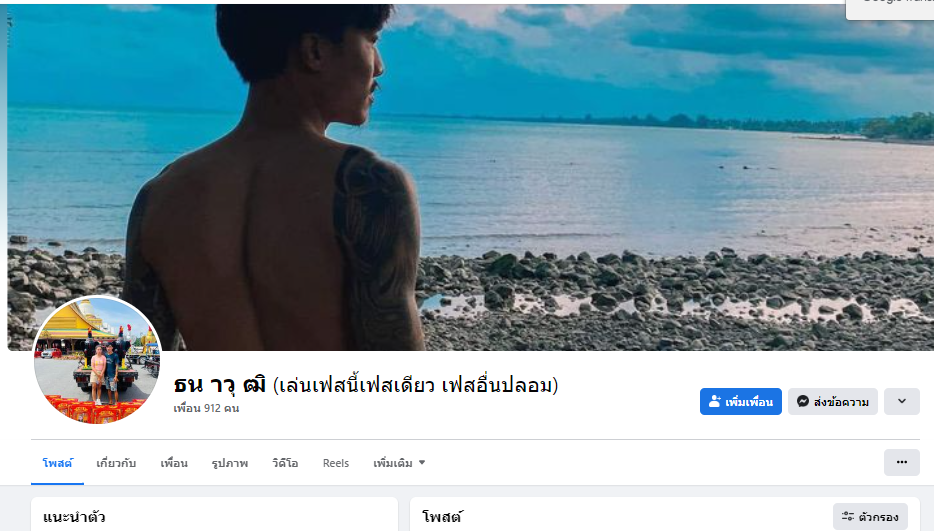934x531 pixels.
Task: Click the ส่งข้อความ button
Action: coord(833,402)
